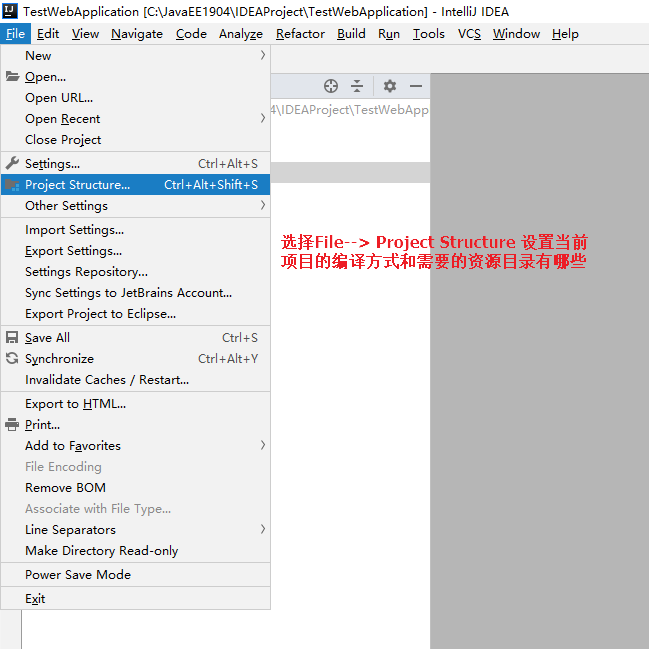Choose Export Project to Eclipse...
The height and width of the screenshot is (649, 649).
(135, 314)
